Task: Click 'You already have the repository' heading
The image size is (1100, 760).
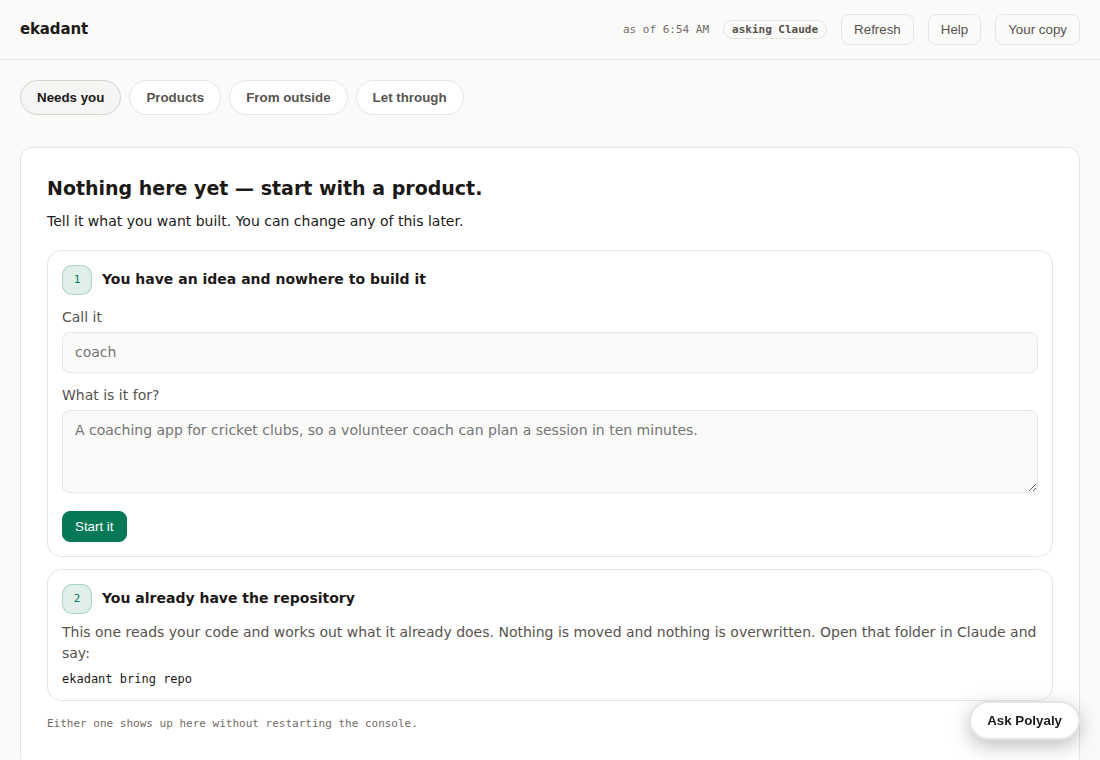Action: 228,598
